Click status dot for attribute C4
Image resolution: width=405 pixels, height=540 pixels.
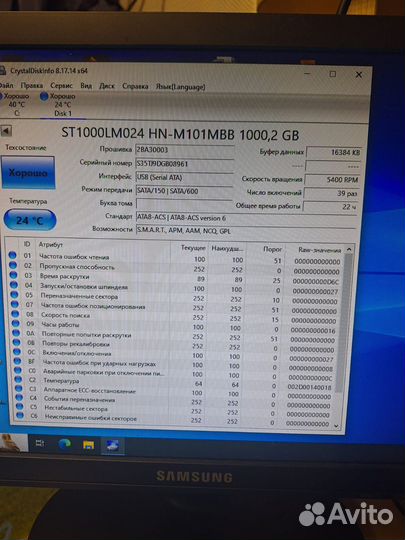pos(19,397)
